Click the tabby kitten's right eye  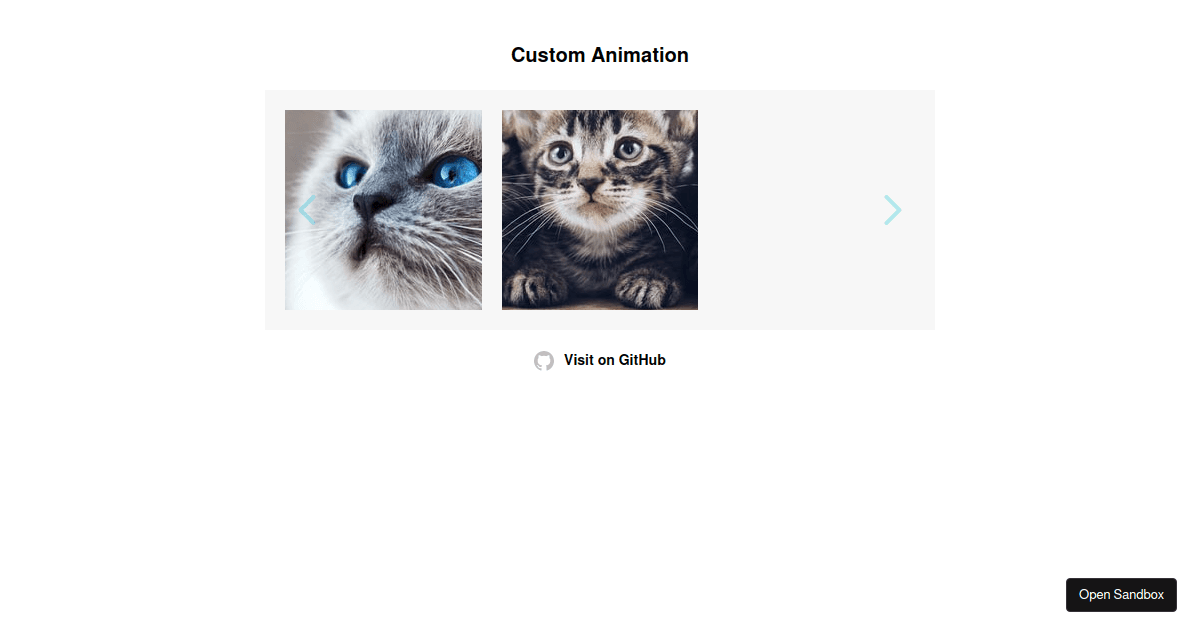(x=629, y=150)
